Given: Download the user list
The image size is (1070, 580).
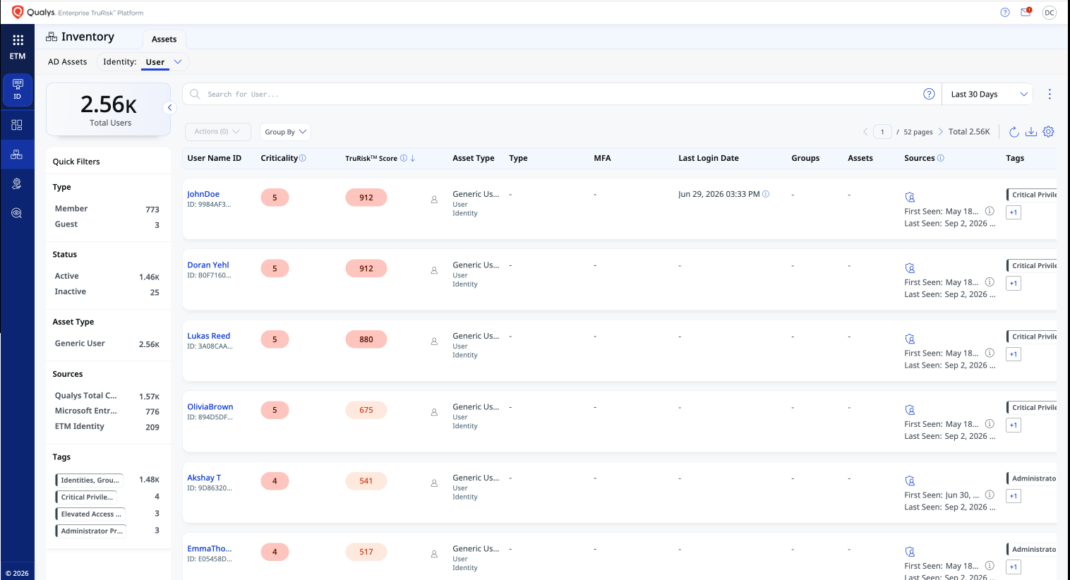Looking at the screenshot, I should pos(1031,132).
